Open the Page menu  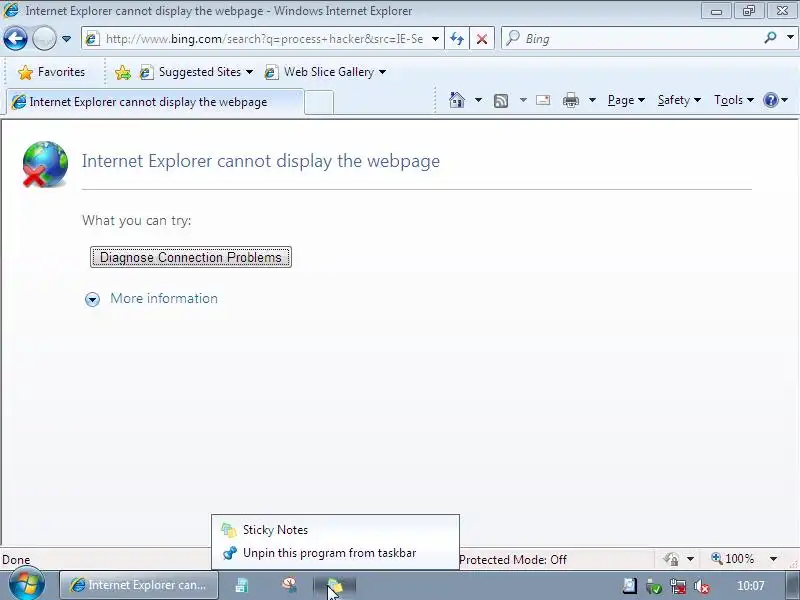626,100
